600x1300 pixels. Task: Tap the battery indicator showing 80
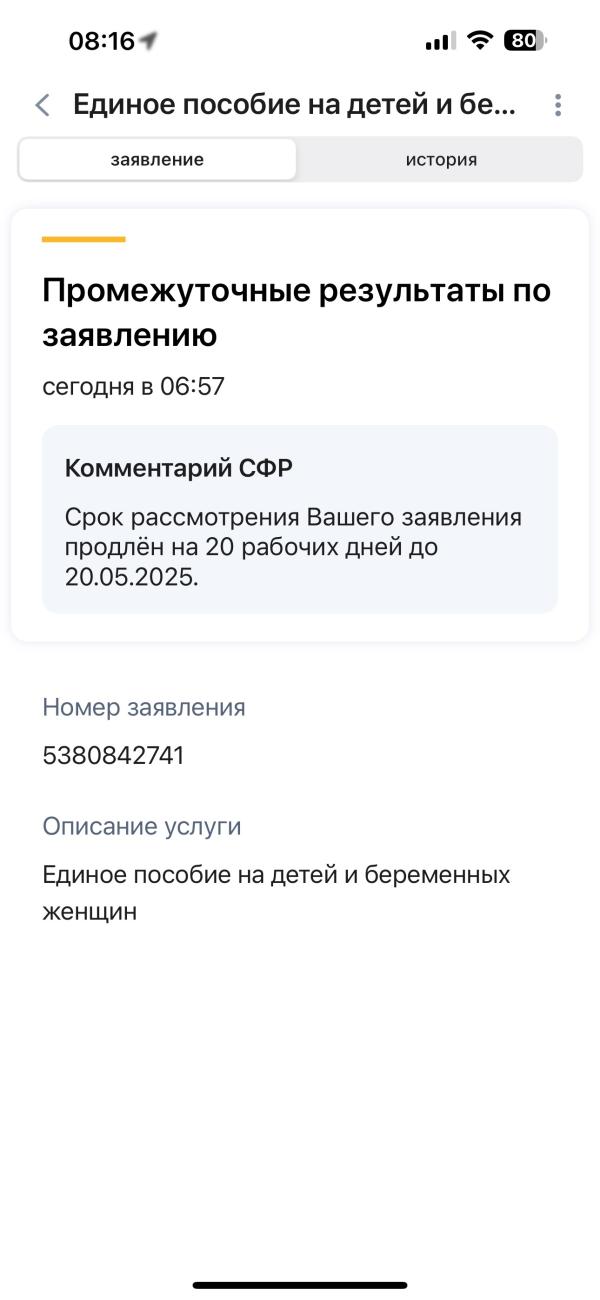click(526, 41)
